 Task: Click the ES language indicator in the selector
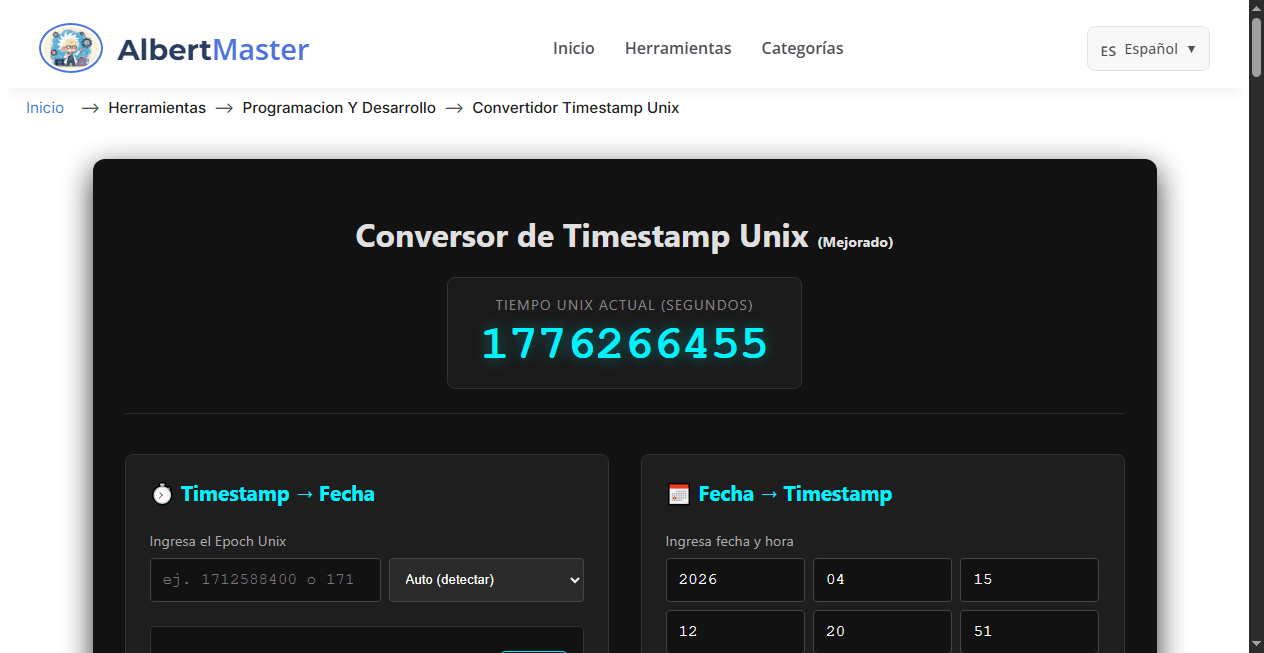point(1110,50)
